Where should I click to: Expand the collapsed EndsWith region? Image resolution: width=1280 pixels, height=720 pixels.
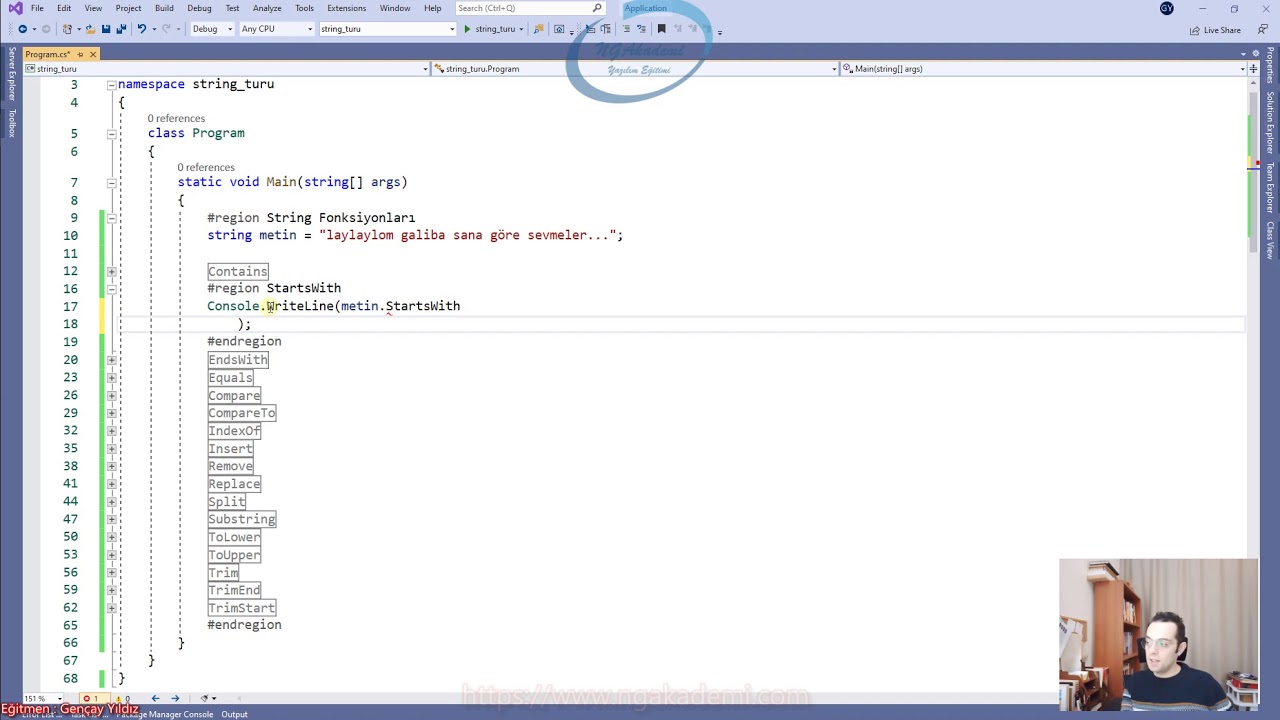click(111, 360)
